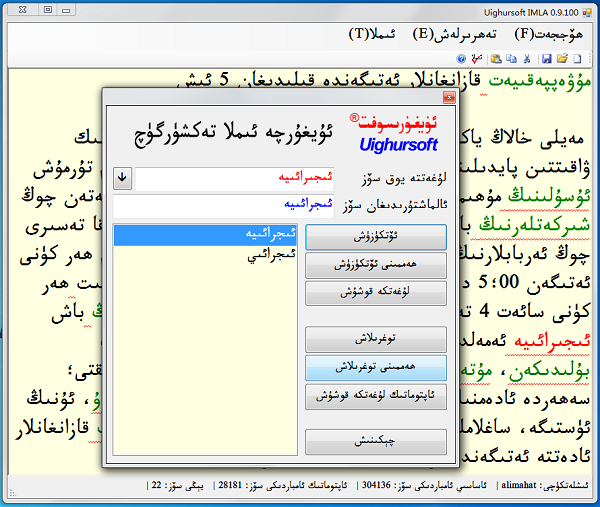This screenshot has width=600, height=507.
Task: Click the spell check red checkmark icon
Action: point(476,59)
